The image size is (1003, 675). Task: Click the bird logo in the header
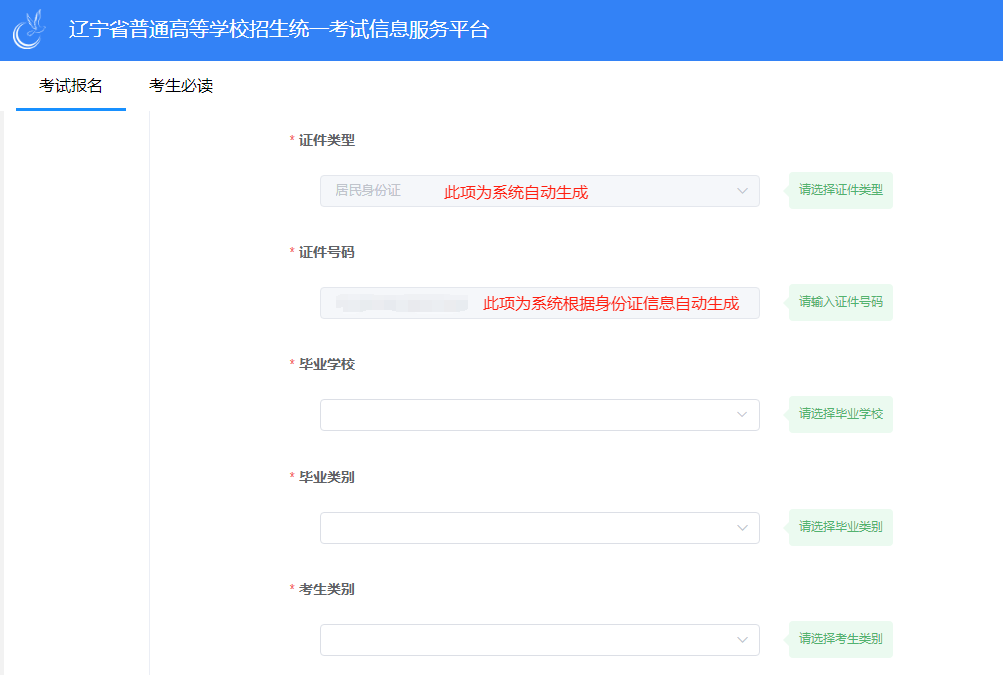click(x=30, y=30)
